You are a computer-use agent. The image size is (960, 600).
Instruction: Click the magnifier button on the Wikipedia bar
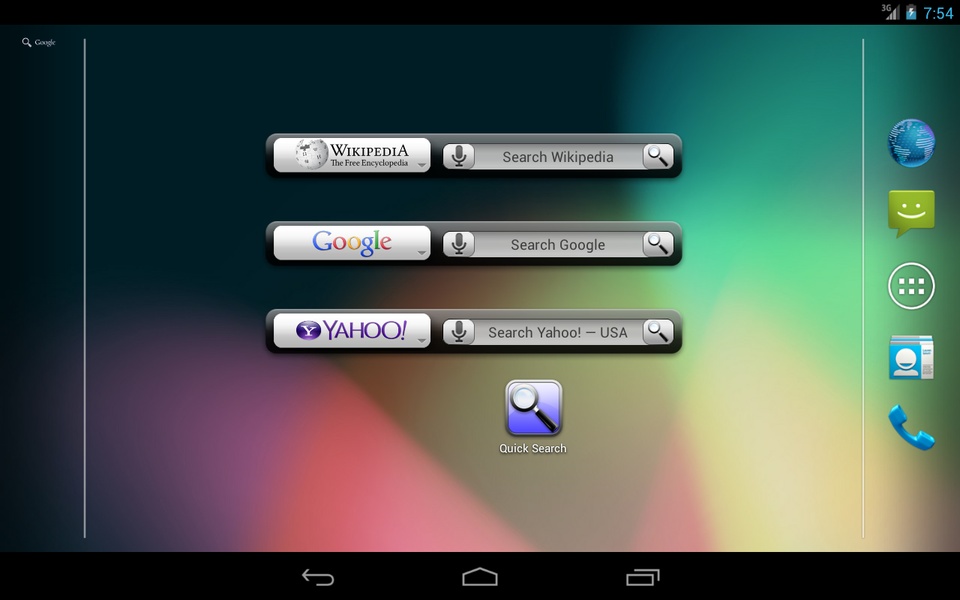coord(658,157)
